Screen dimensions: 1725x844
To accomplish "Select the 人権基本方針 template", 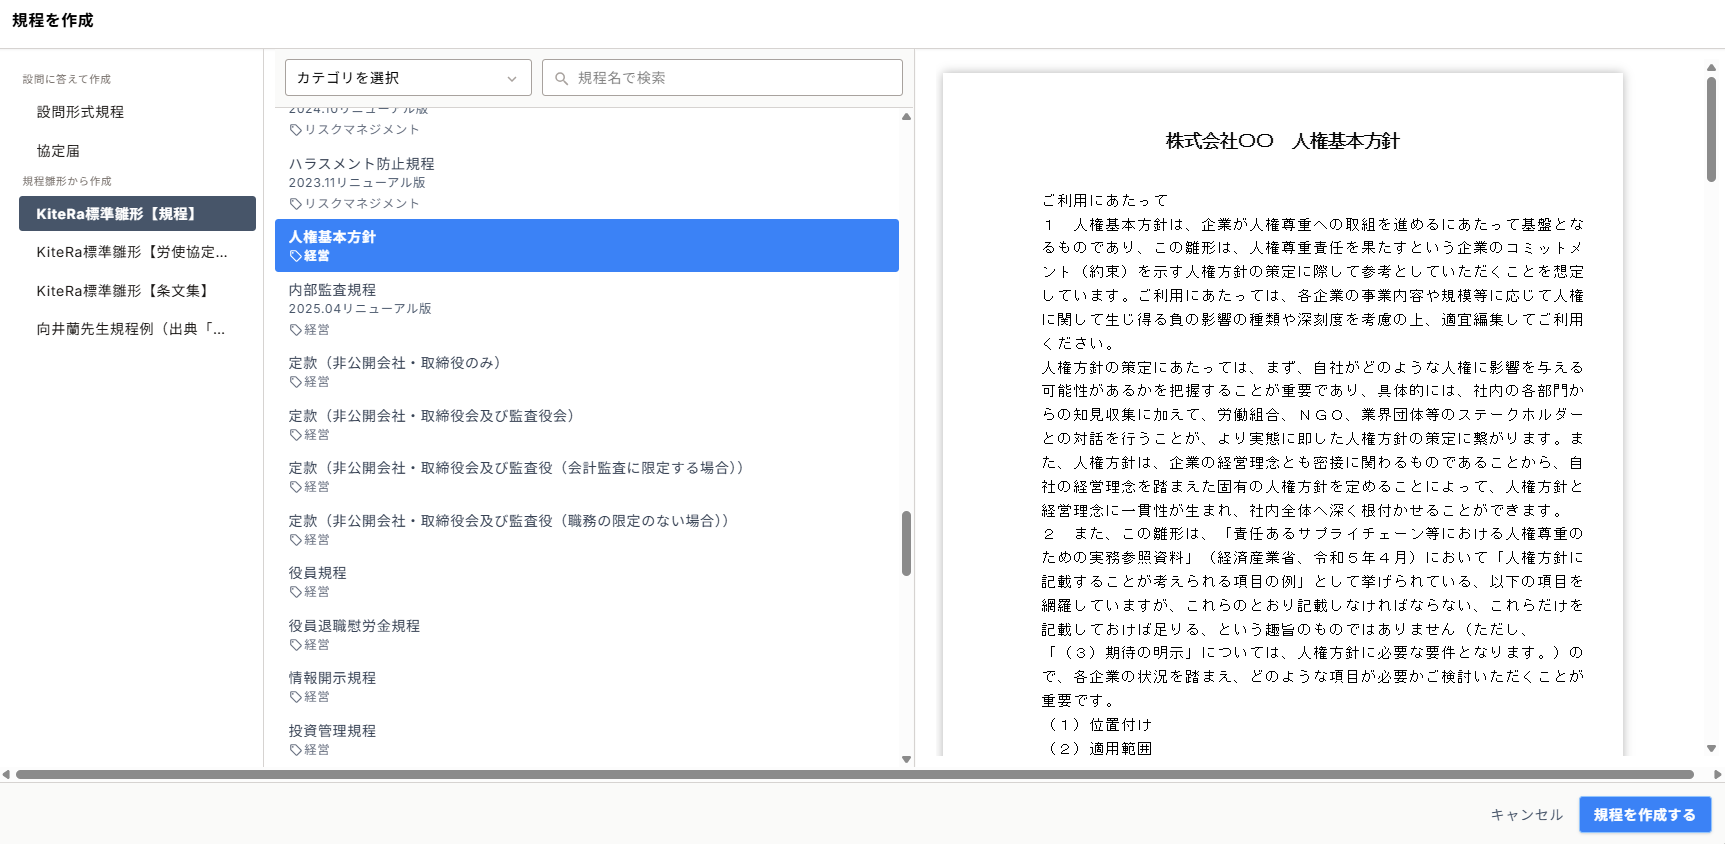I will click(x=586, y=246).
